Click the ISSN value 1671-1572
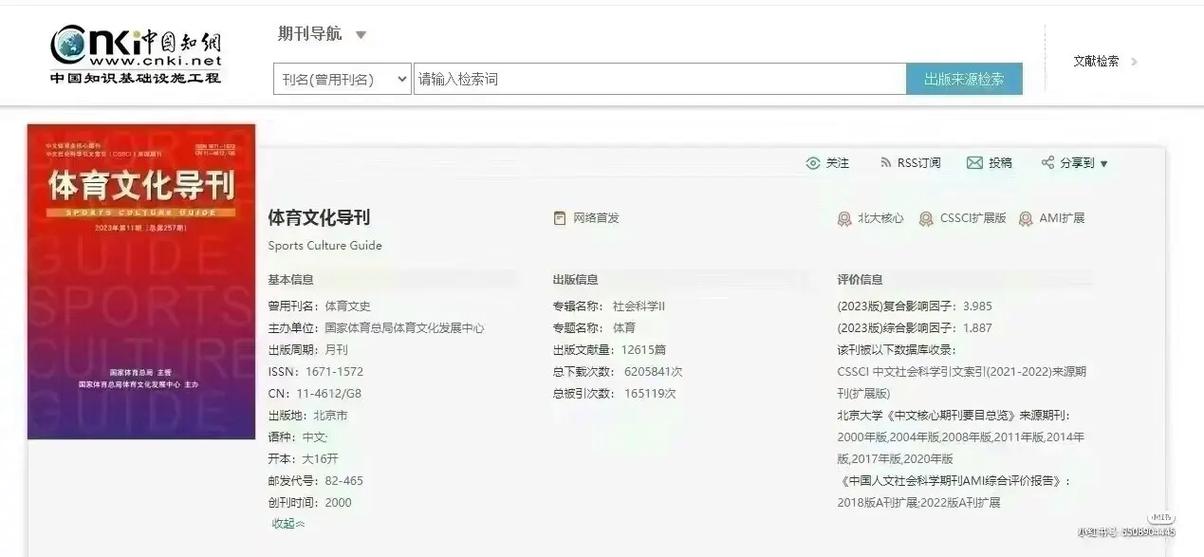This screenshot has height=557, width=1204. [x=334, y=372]
